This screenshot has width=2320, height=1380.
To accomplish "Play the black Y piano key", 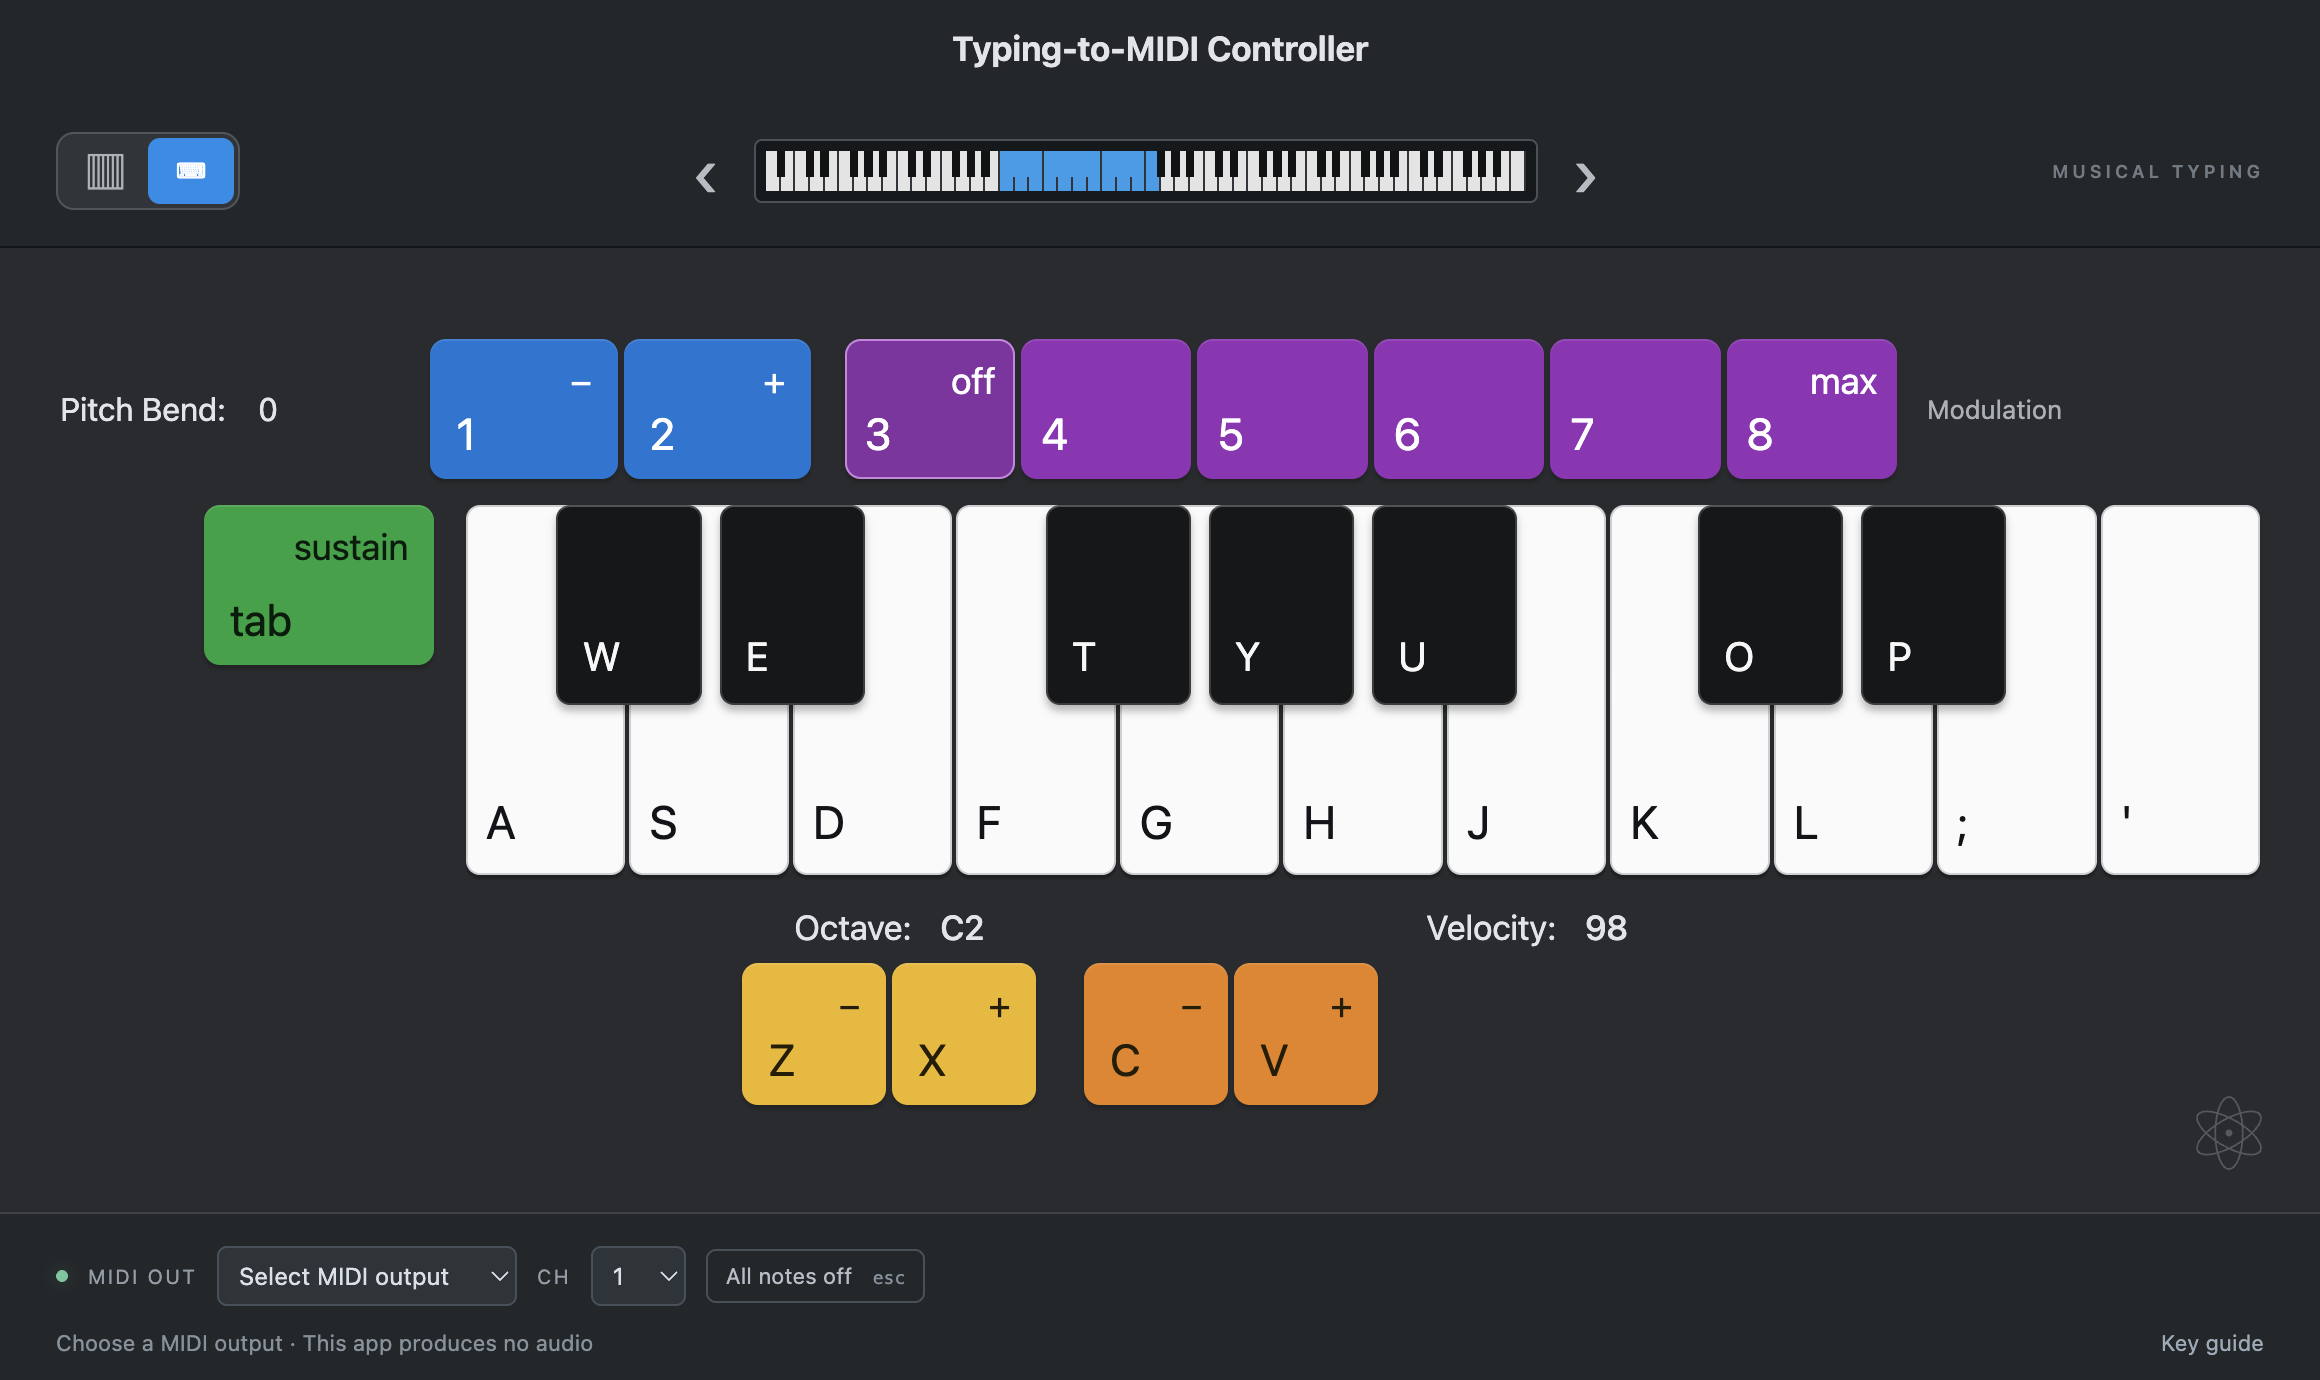I will pyautogui.click(x=1281, y=605).
